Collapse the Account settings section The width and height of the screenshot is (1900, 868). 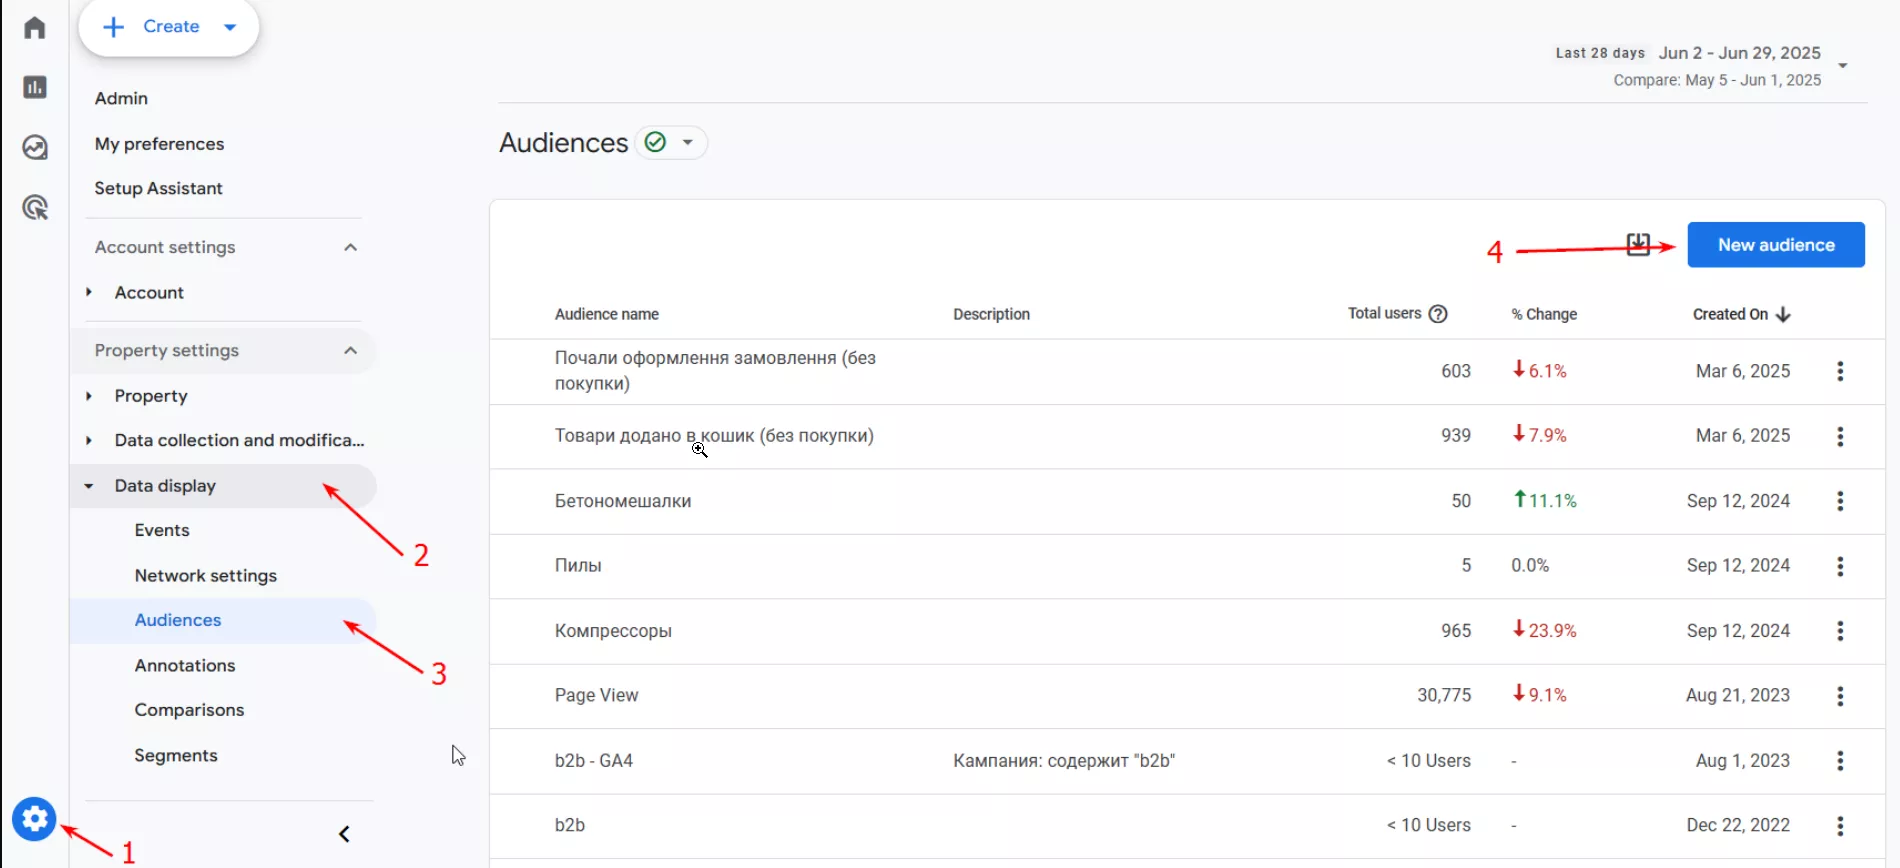(x=350, y=247)
